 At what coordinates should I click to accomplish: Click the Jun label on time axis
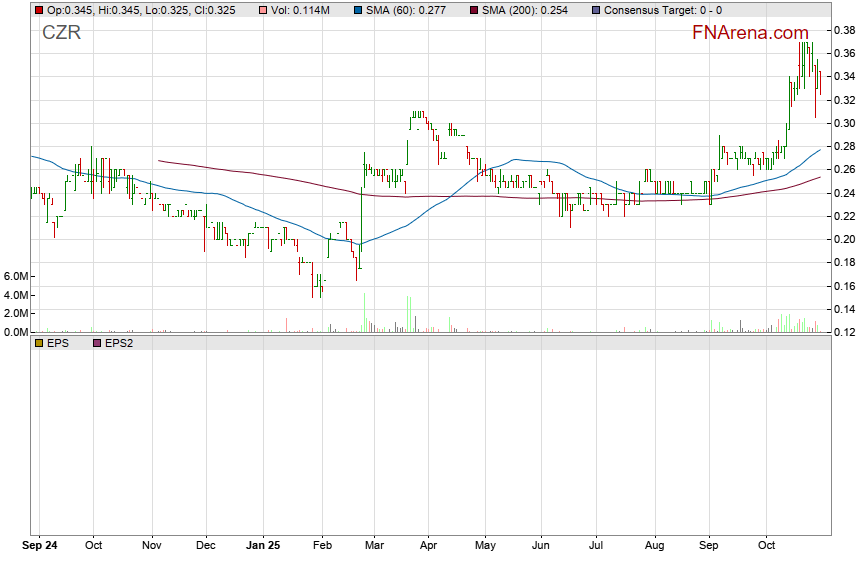pyautogui.click(x=541, y=547)
